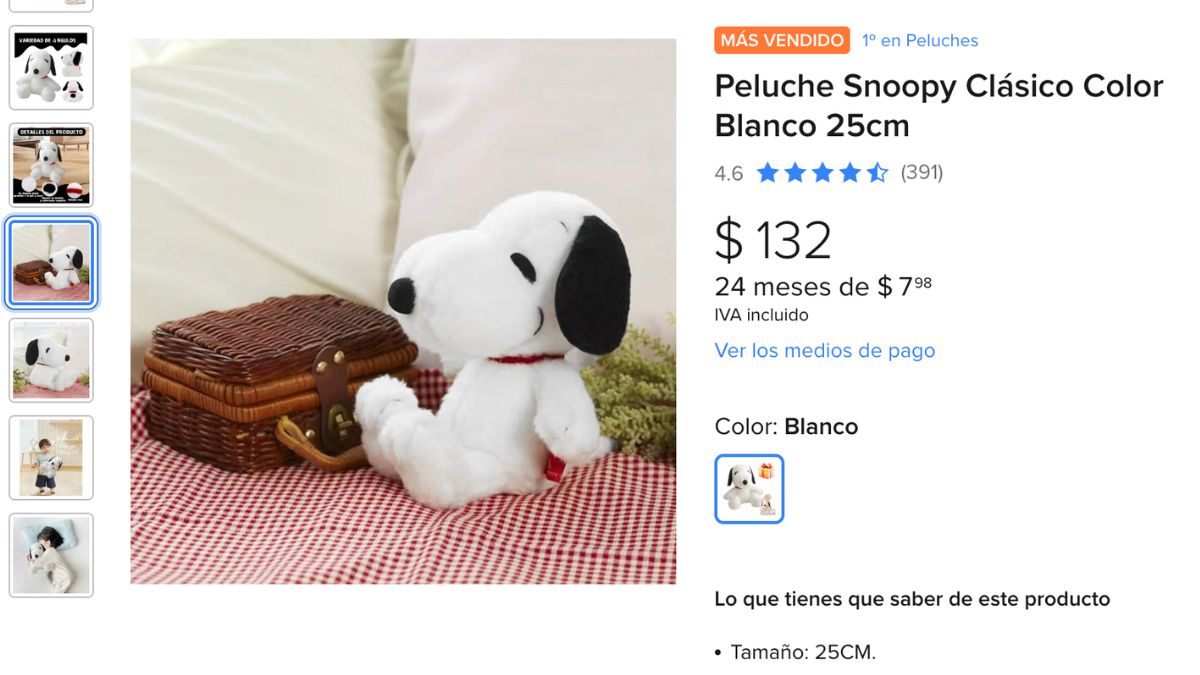Open the 1º en Peluches link
Image resolution: width=1200 pixels, height=675 pixels.
point(920,40)
